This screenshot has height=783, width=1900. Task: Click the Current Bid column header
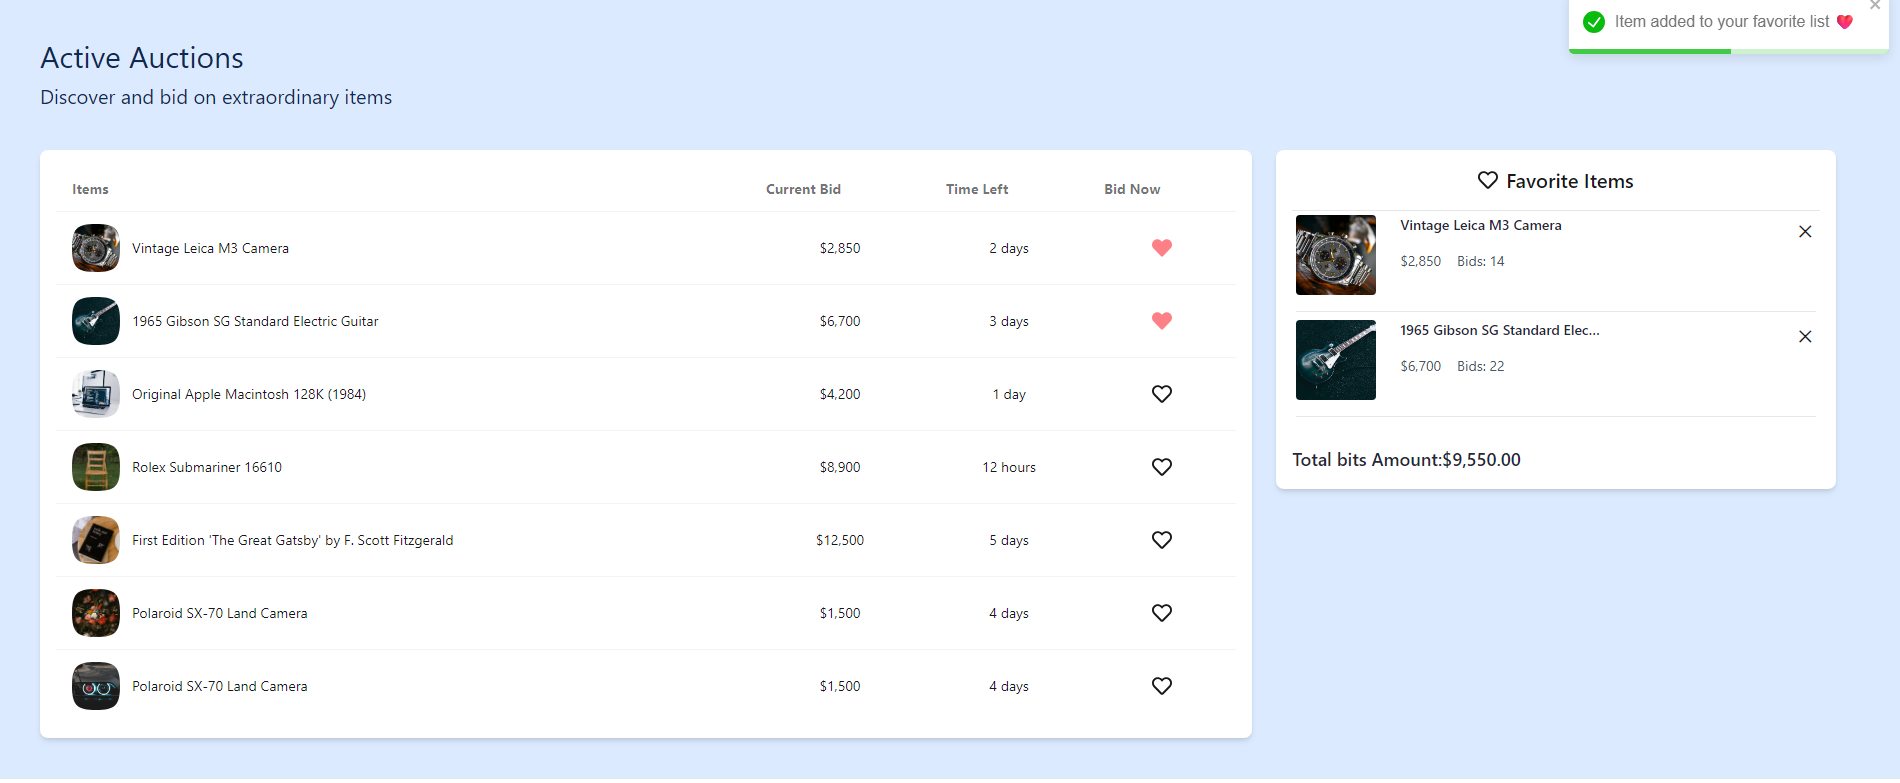pos(803,189)
